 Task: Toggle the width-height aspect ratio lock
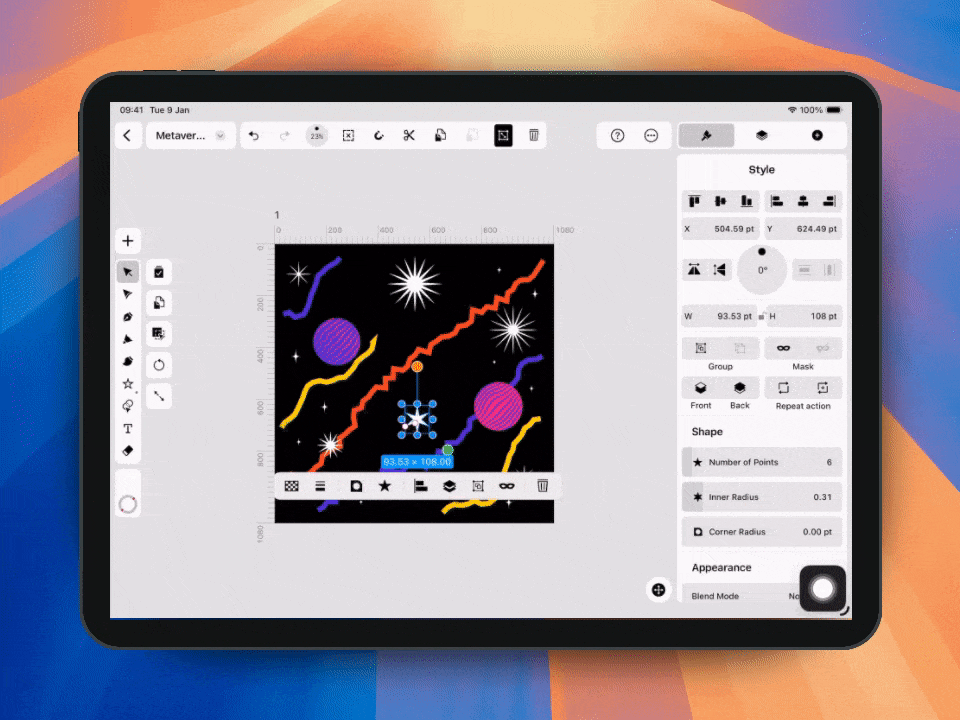(x=762, y=317)
